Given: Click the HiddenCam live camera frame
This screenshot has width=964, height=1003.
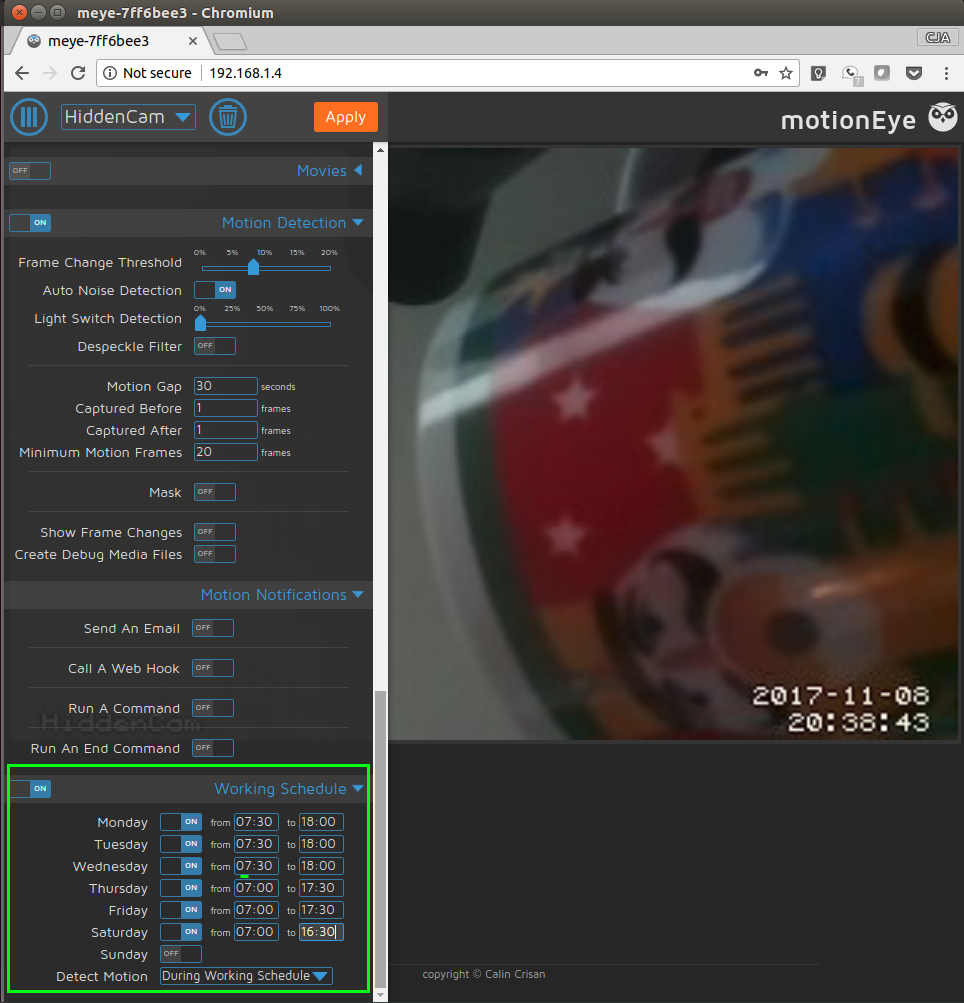Looking at the screenshot, I should (x=673, y=445).
